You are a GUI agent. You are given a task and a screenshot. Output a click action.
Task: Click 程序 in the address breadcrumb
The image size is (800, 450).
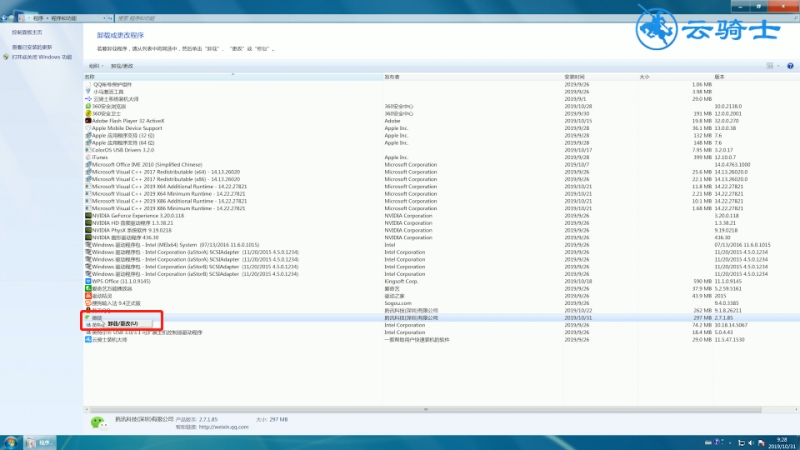(38, 18)
